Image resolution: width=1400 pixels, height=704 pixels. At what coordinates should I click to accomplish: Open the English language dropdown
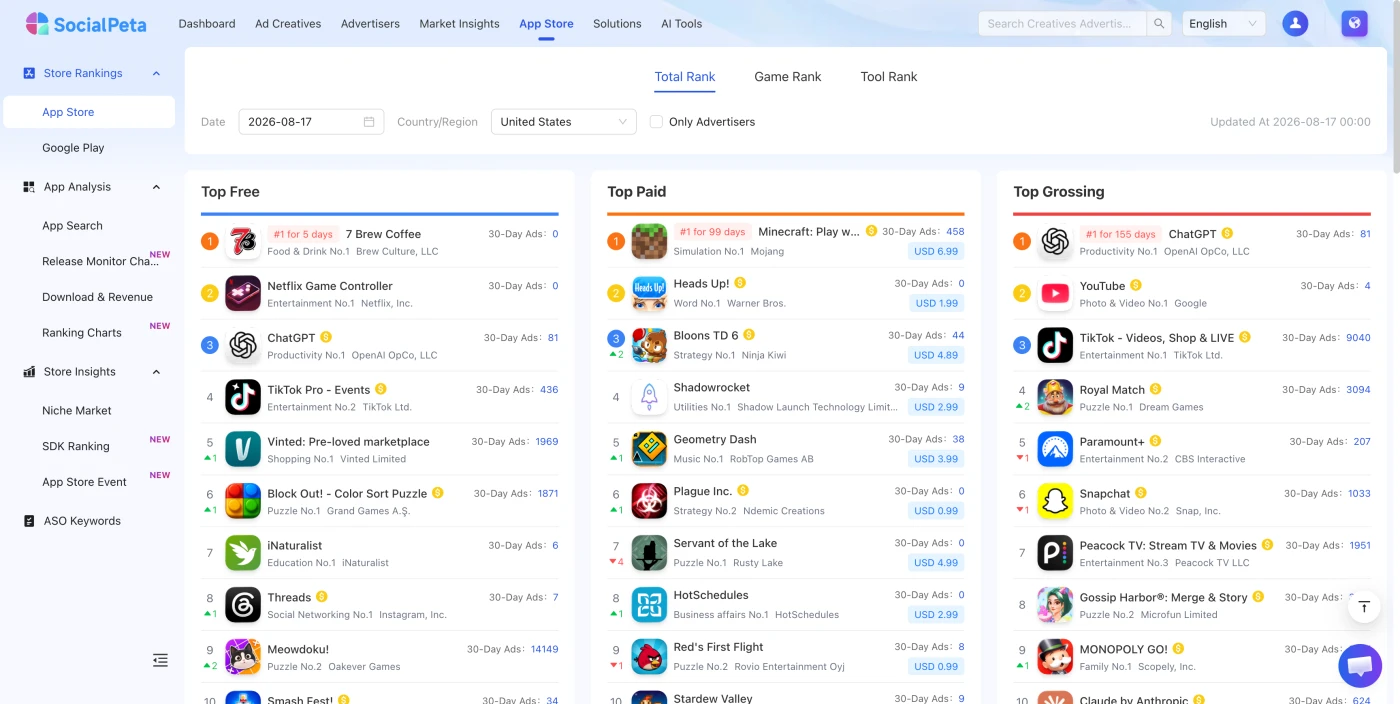click(1224, 23)
